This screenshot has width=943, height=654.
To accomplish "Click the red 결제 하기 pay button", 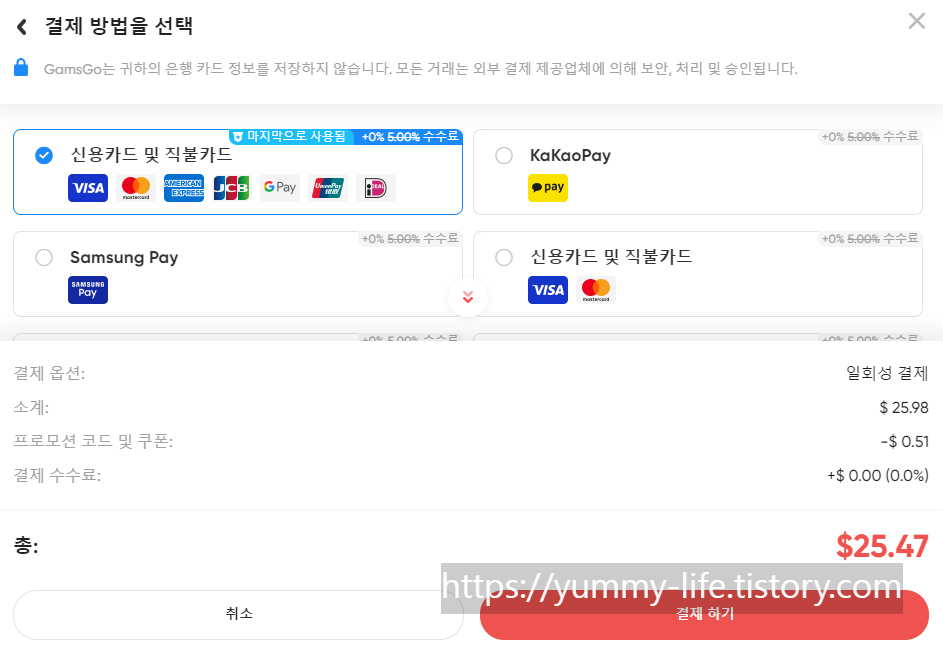I will click(x=704, y=614).
